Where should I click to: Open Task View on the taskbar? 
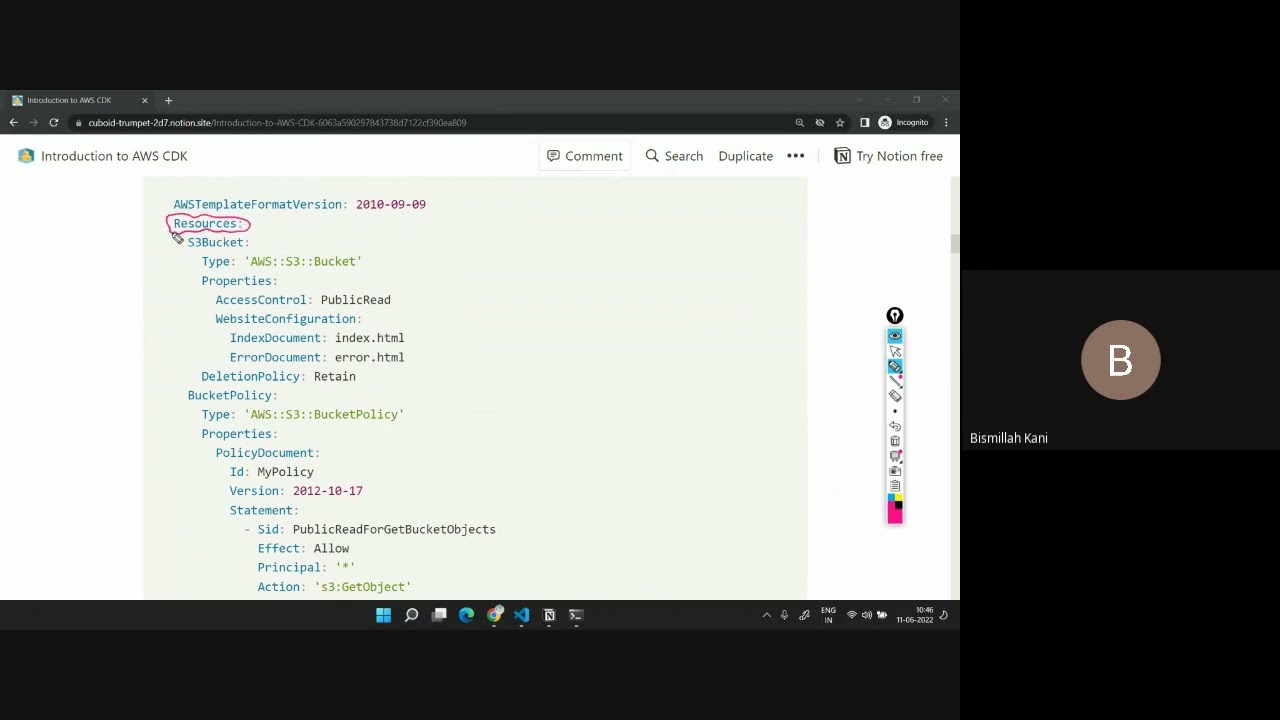pyautogui.click(x=439, y=615)
